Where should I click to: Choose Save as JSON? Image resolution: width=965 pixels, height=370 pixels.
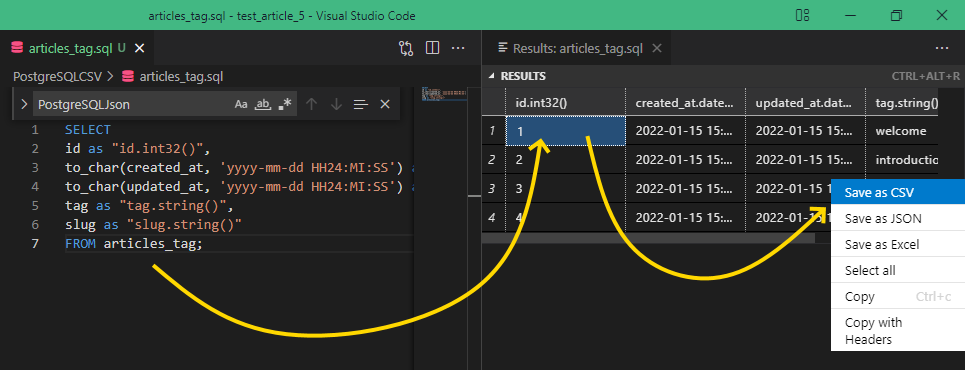[898, 219]
